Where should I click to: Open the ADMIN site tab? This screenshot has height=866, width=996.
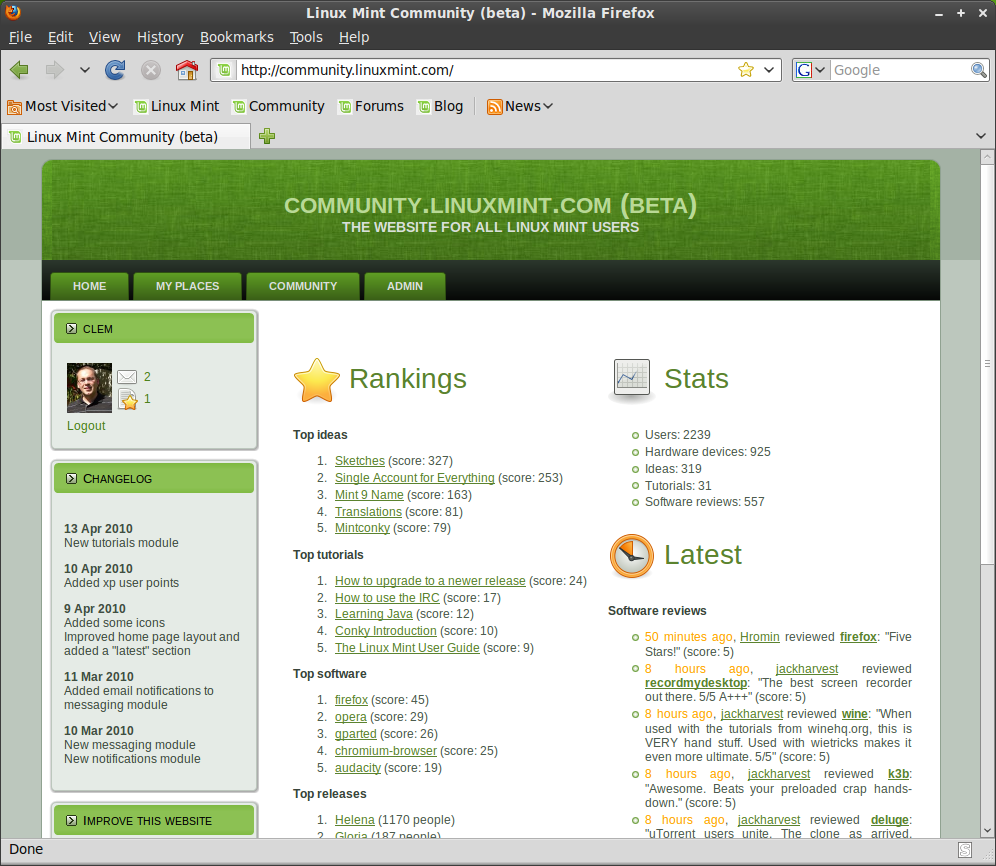[405, 286]
